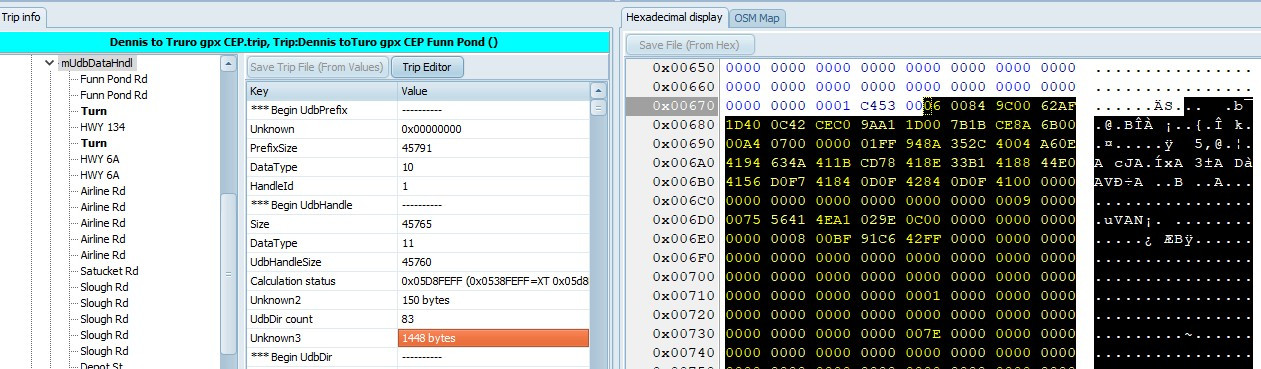The width and height of the screenshot is (1261, 369).
Task: Click the Value column header
Action: [493, 91]
